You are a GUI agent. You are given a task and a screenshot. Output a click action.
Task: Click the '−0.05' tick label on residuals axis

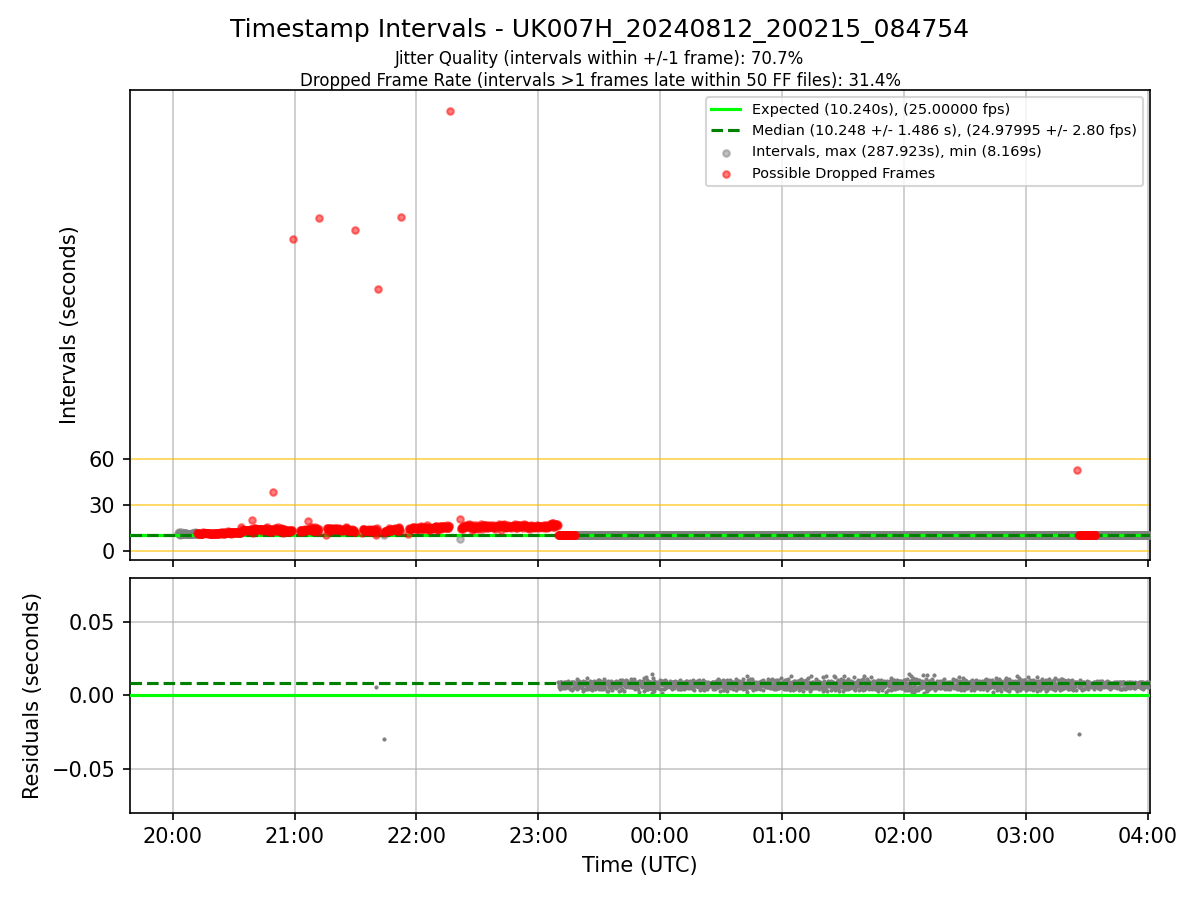[86, 770]
